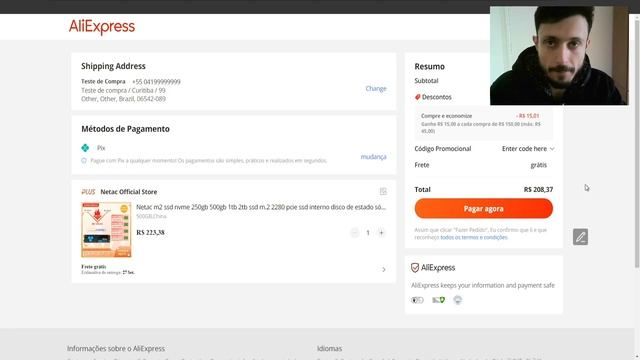640x360 pixels.
Task: Click 'mudança' to change payment method
Action: point(373,157)
